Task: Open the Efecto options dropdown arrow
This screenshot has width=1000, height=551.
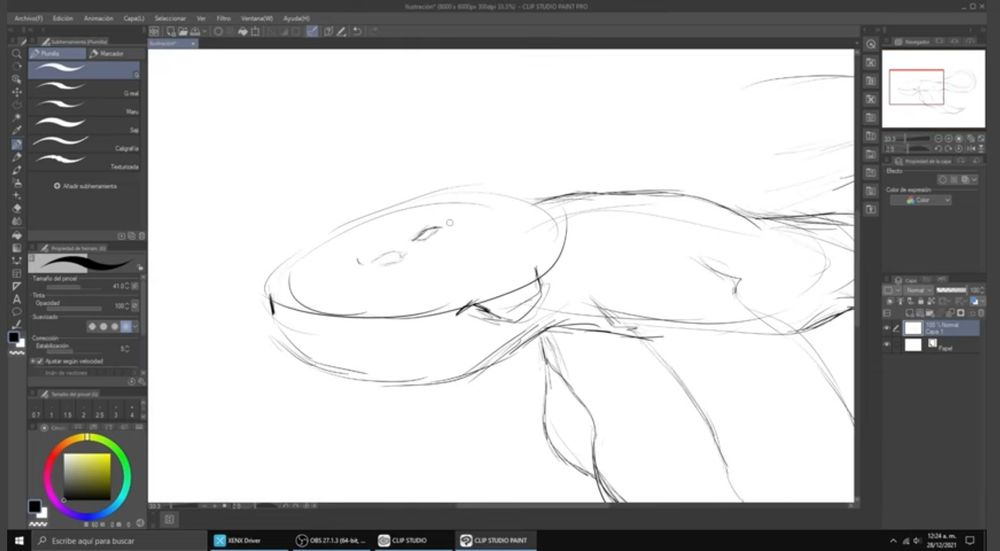Action: click(x=974, y=180)
